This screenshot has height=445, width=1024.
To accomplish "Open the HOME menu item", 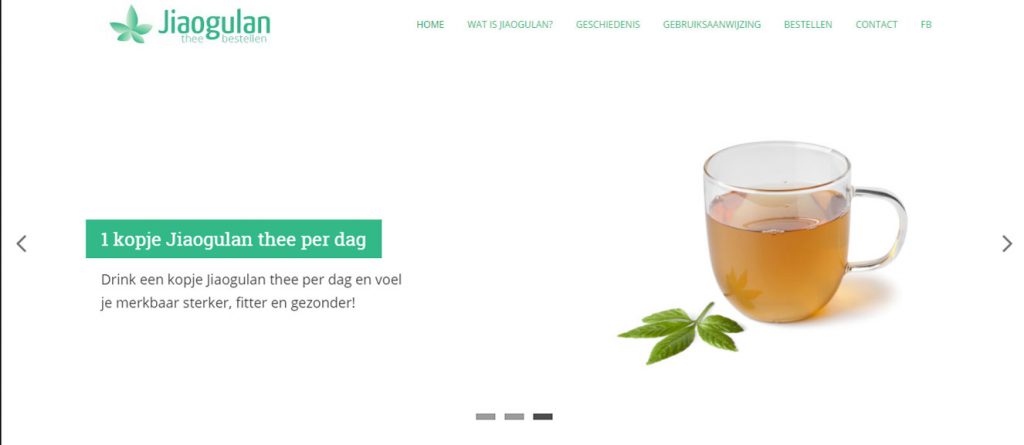I will [430, 25].
